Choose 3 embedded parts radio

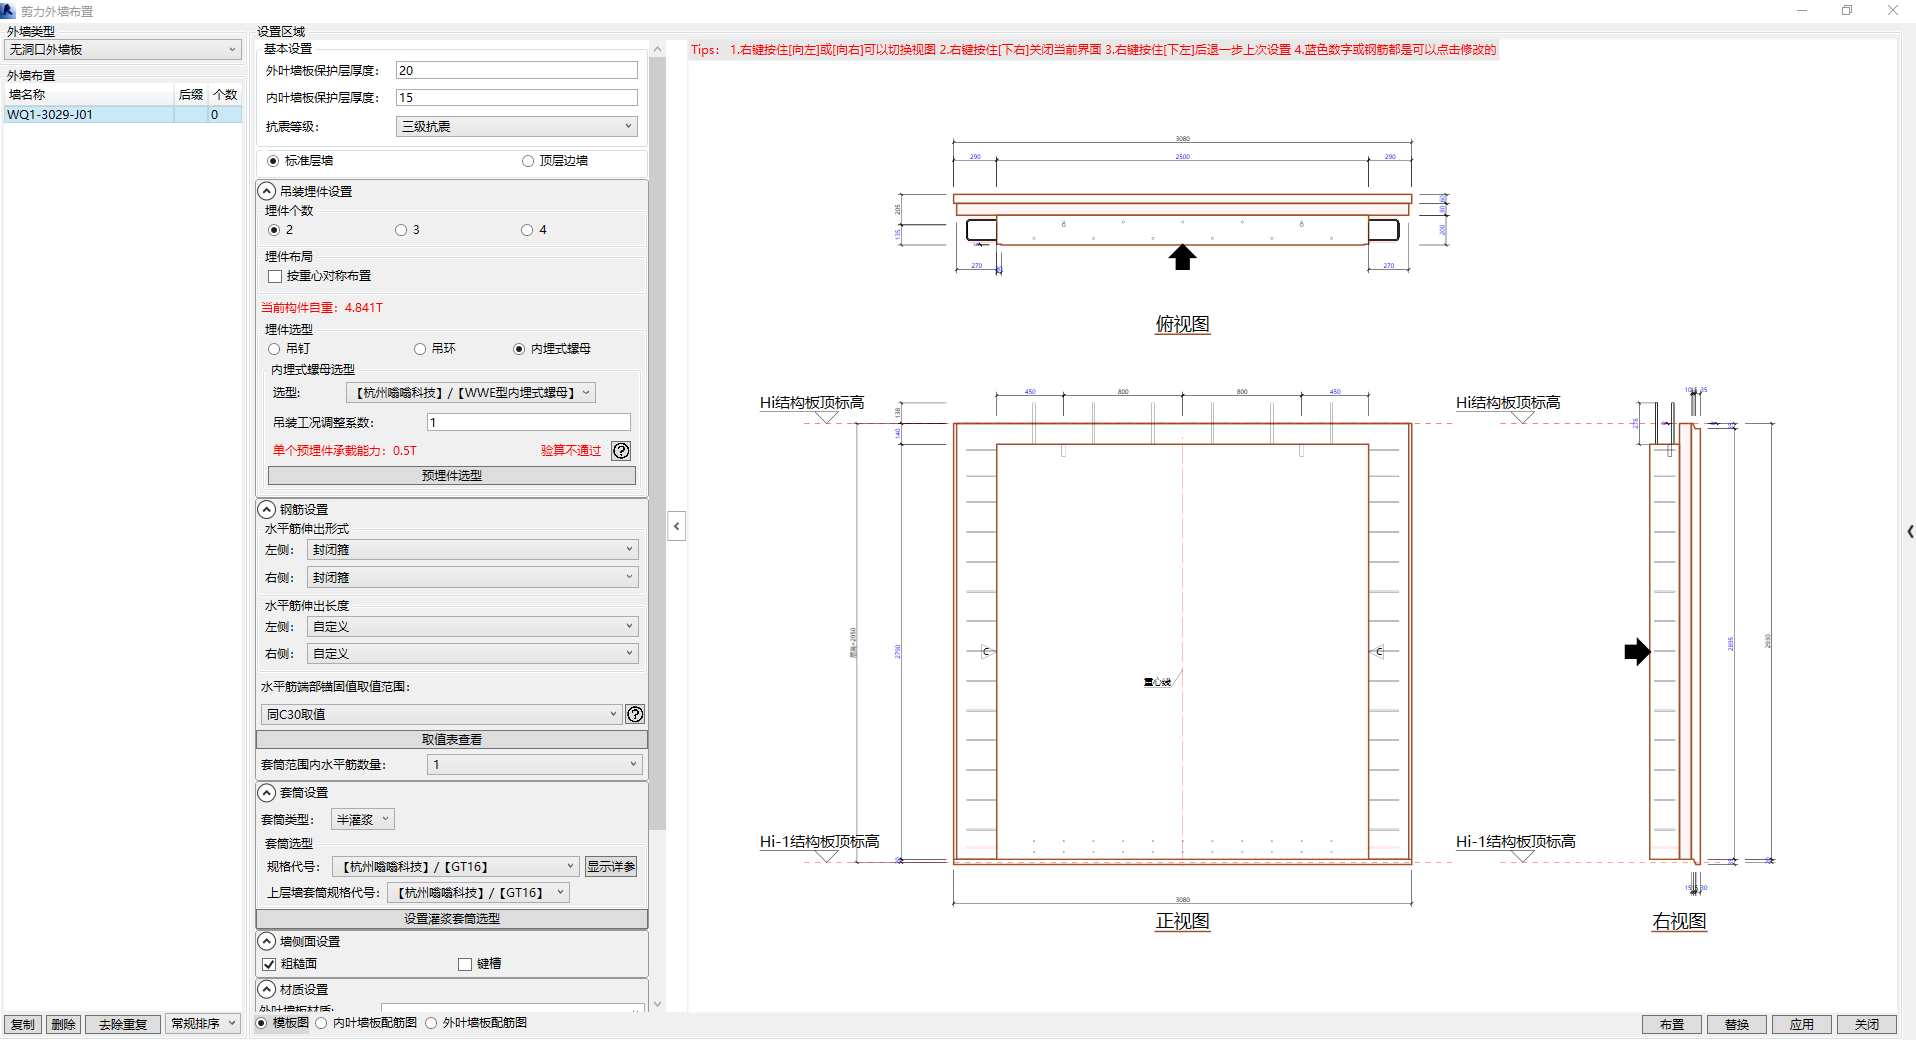click(401, 230)
